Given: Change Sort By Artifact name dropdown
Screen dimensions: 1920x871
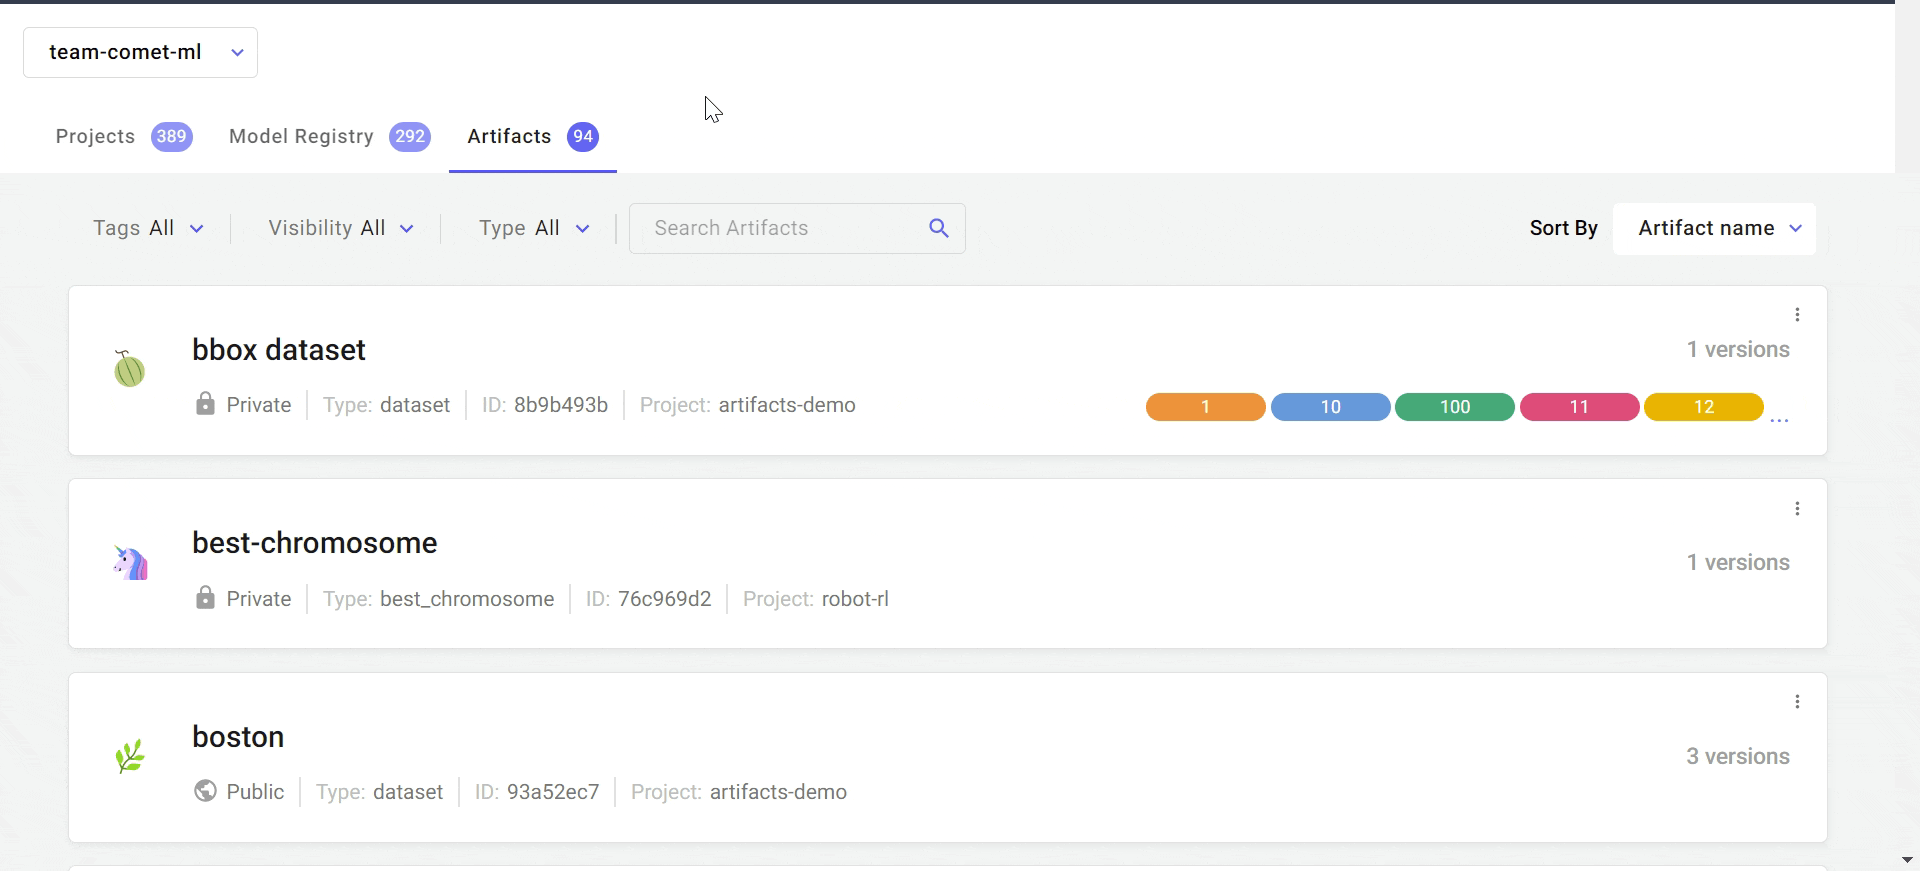Looking at the screenshot, I should (x=1714, y=228).
